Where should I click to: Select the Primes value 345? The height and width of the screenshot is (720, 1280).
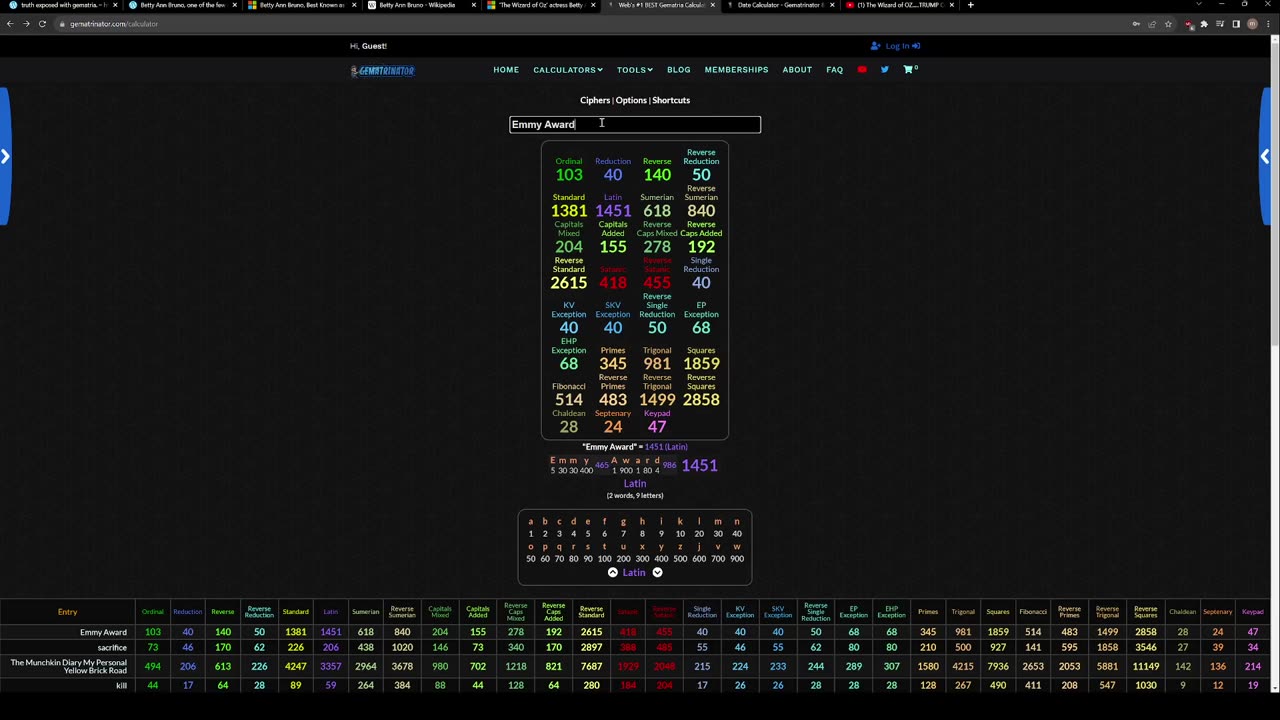coord(613,364)
